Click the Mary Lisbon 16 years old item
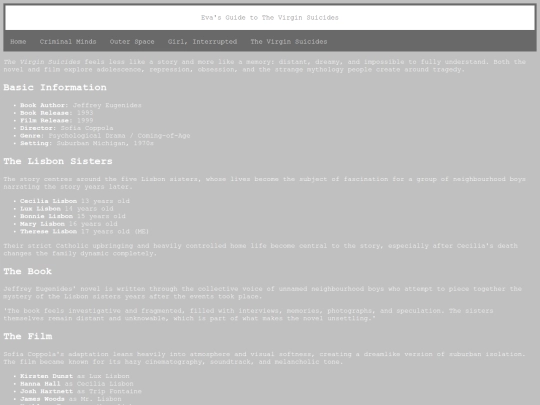 (69, 224)
